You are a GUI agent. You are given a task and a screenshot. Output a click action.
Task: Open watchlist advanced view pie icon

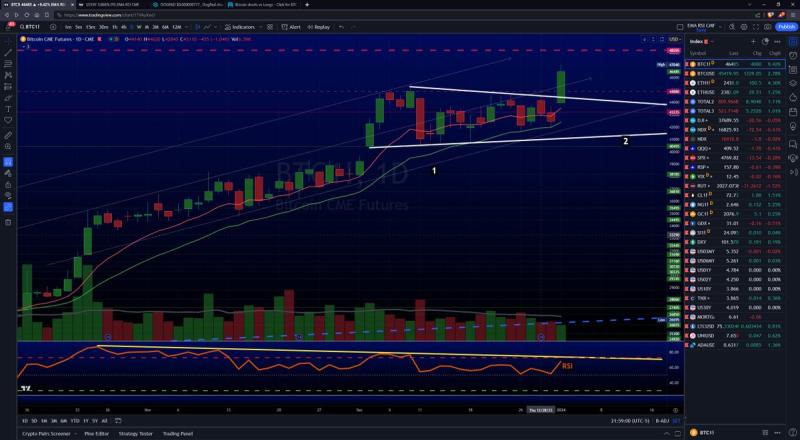tap(765, 41)
